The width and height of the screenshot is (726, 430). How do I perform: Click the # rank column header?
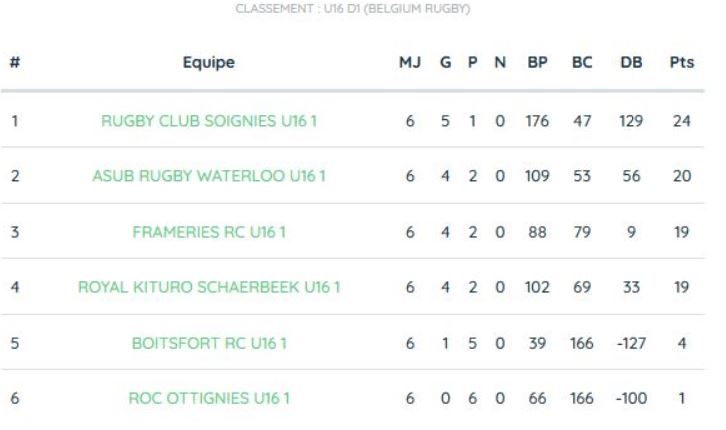coord(15,62)
